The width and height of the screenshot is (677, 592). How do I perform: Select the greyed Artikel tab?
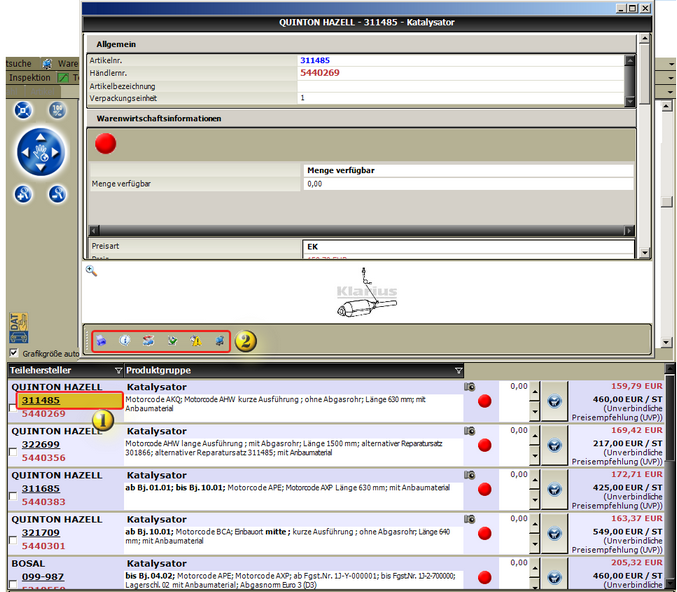coord(43,92)
